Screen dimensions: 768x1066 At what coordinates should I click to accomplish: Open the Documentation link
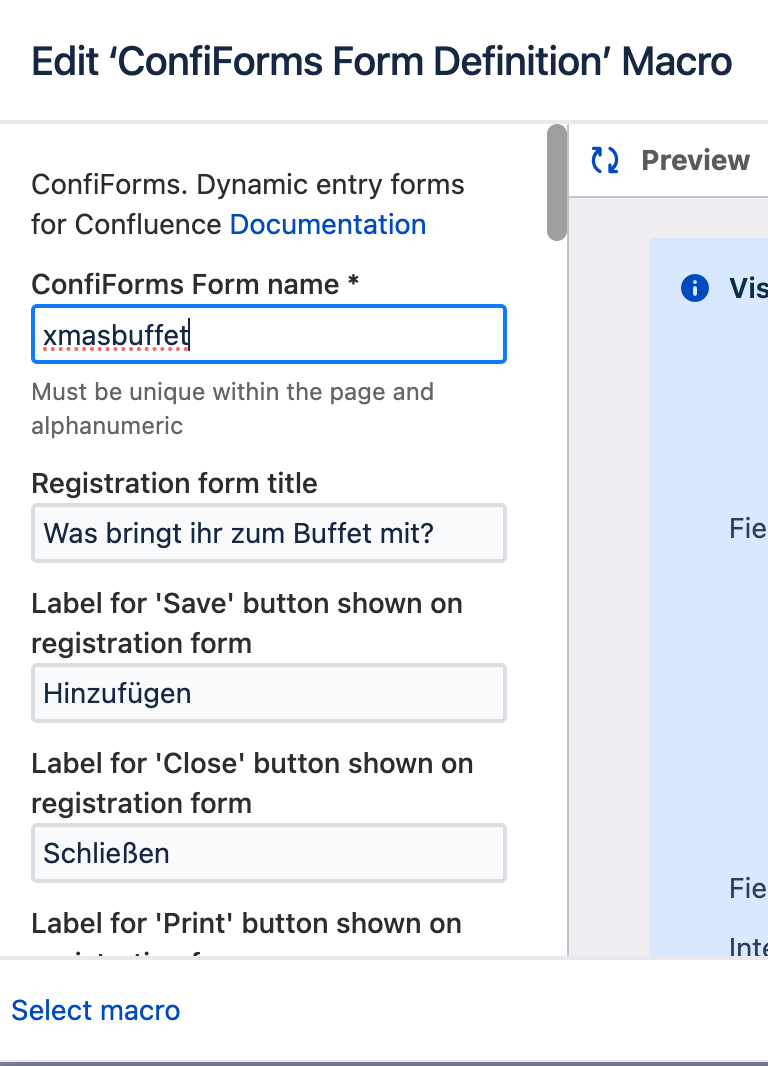[x=328, y=224]
